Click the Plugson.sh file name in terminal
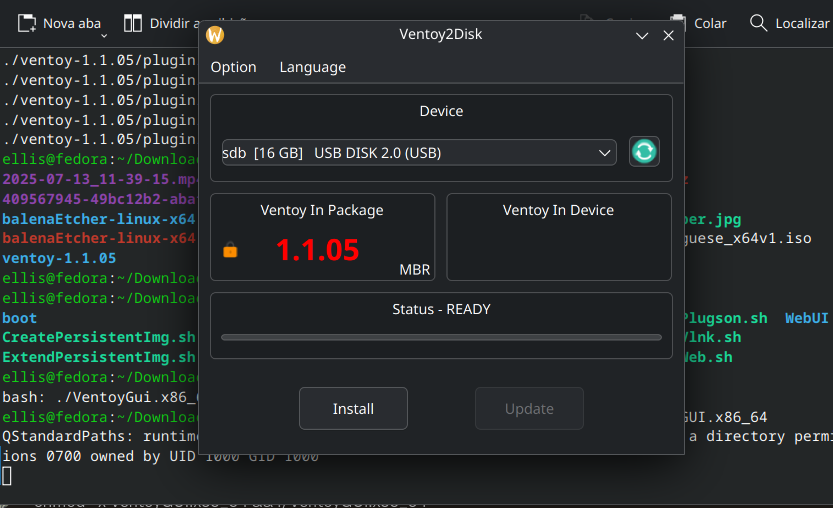The height and width of the screenshot is (508, 833). tap(726, 318)
